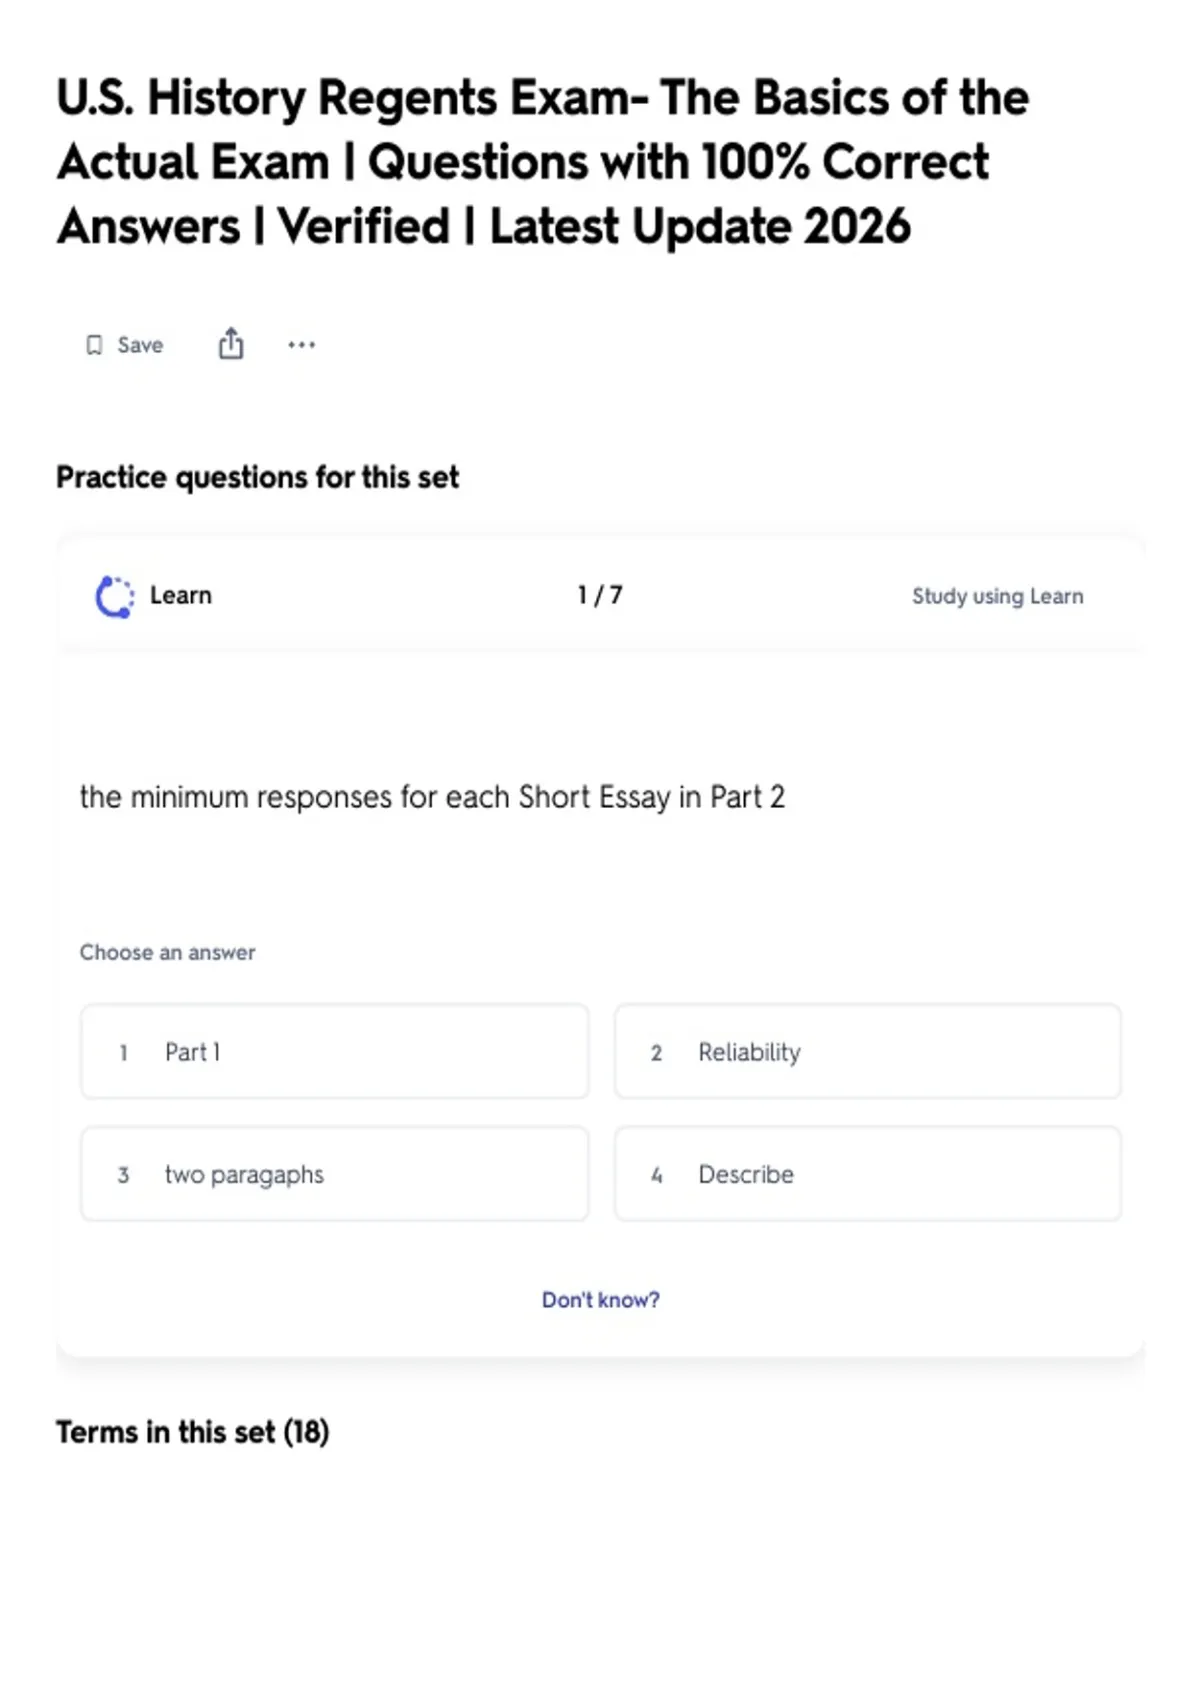Choose answer 4 Describe

(867, 1174)
